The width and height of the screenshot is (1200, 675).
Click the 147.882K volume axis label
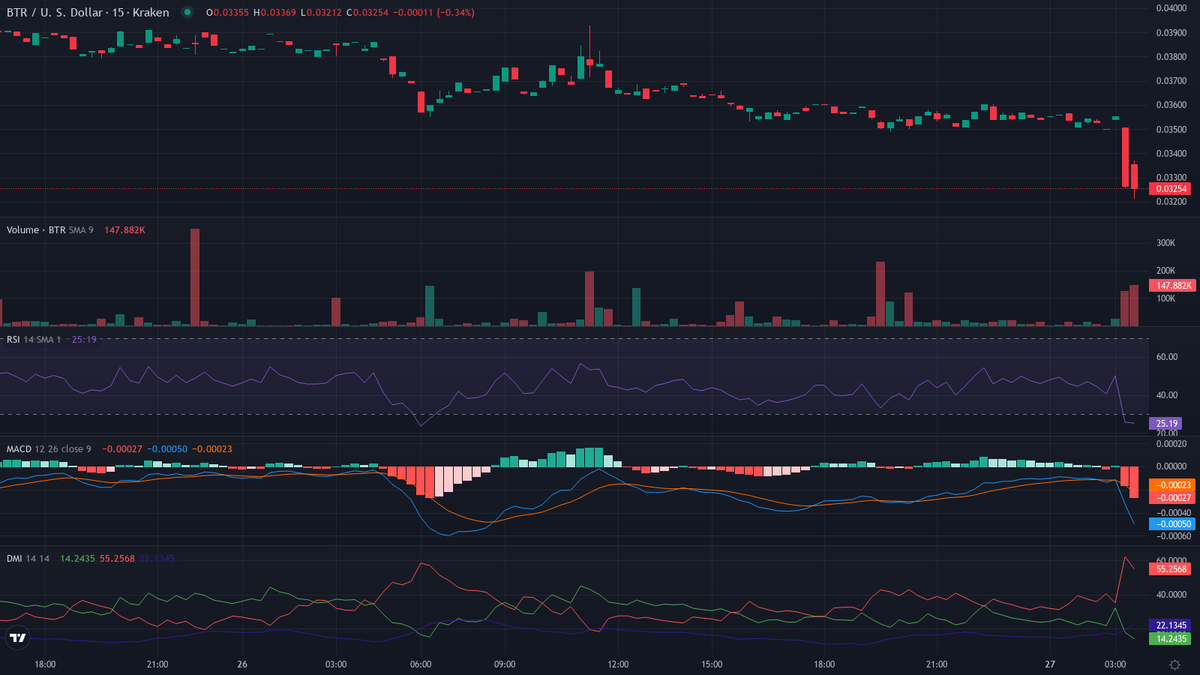(x=1174, y=285)
